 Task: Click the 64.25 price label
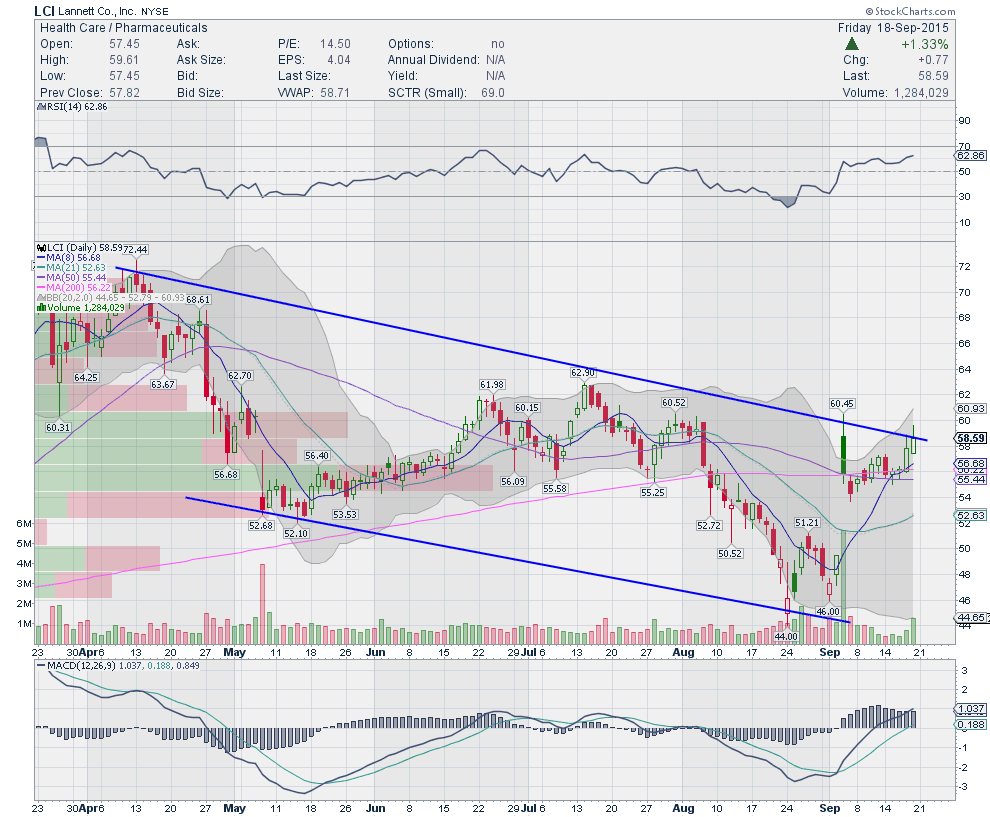tap(86, 378)
